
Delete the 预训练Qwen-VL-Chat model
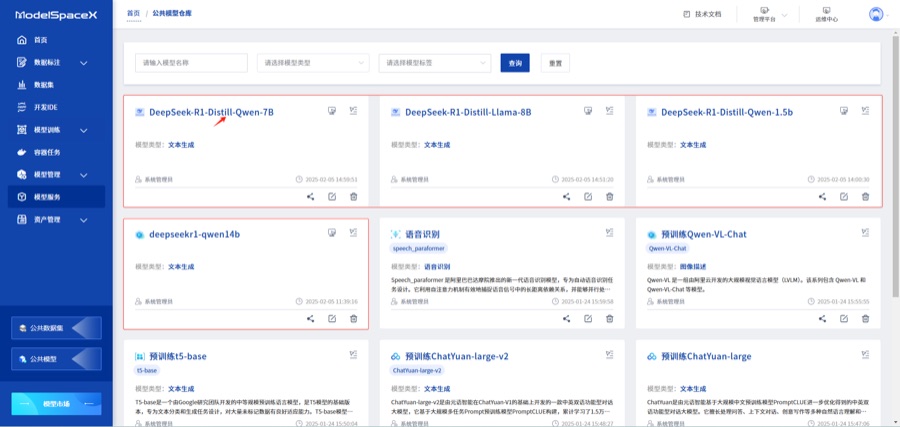[x=866, y=319]
